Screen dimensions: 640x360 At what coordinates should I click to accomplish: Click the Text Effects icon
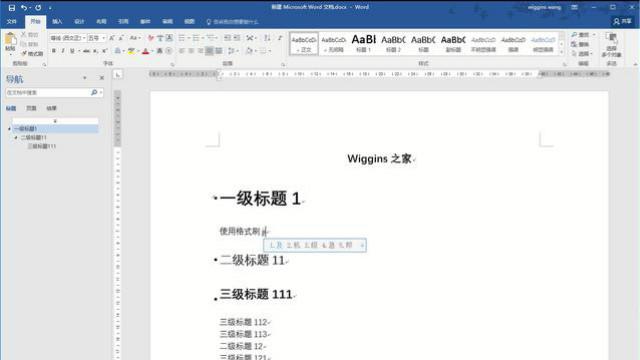click(x=118, y=51)
